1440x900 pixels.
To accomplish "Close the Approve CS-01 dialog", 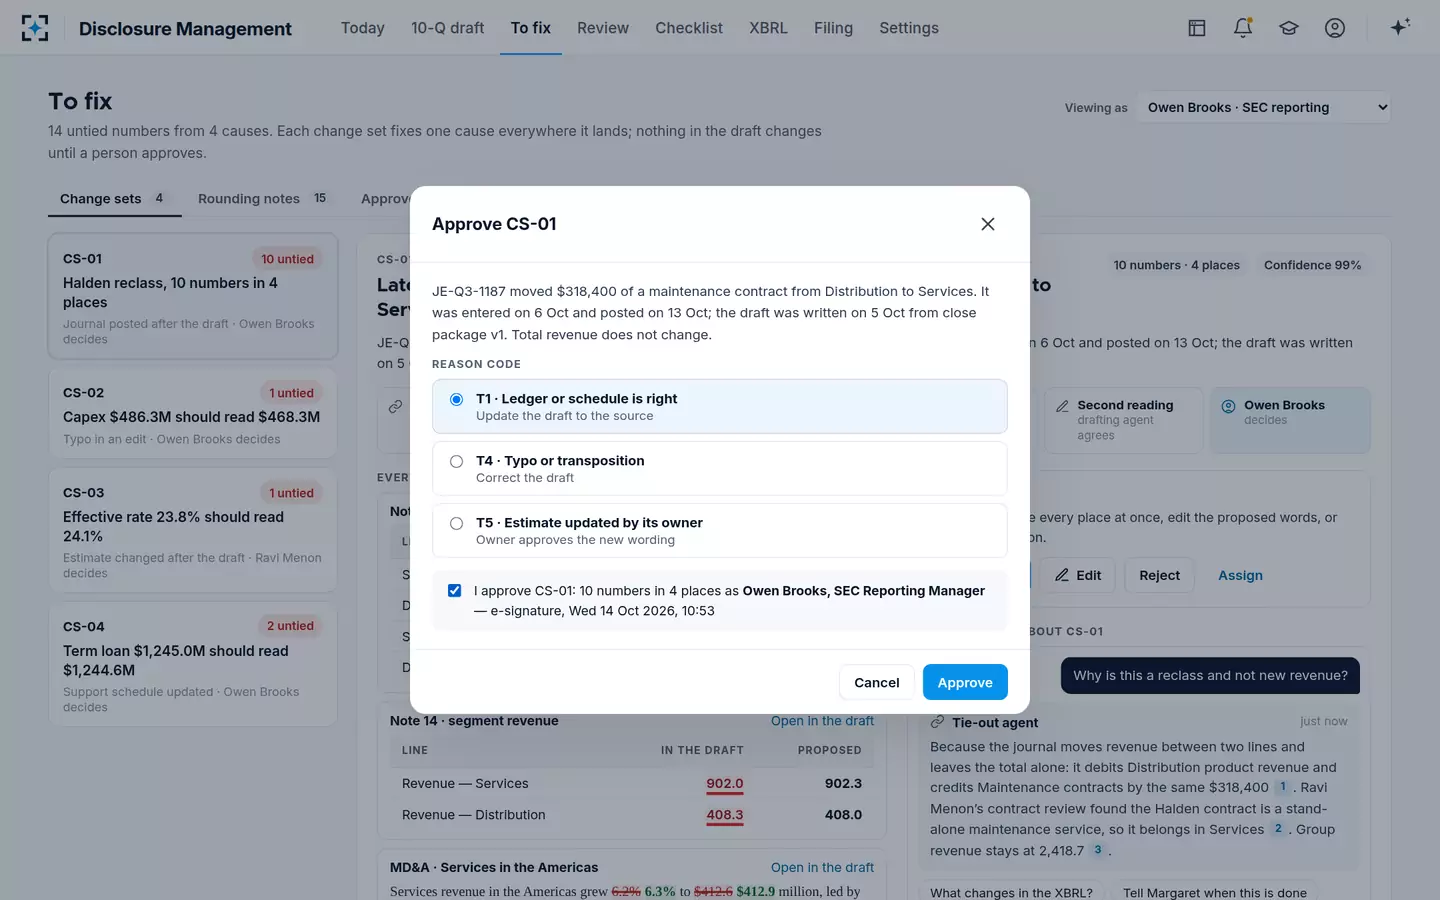I will click(x=988, y=224).
